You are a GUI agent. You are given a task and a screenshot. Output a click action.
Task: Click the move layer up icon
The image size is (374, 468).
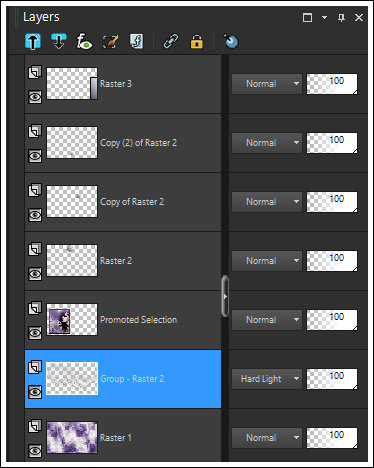pyautogui.click(x=33, y=42)
